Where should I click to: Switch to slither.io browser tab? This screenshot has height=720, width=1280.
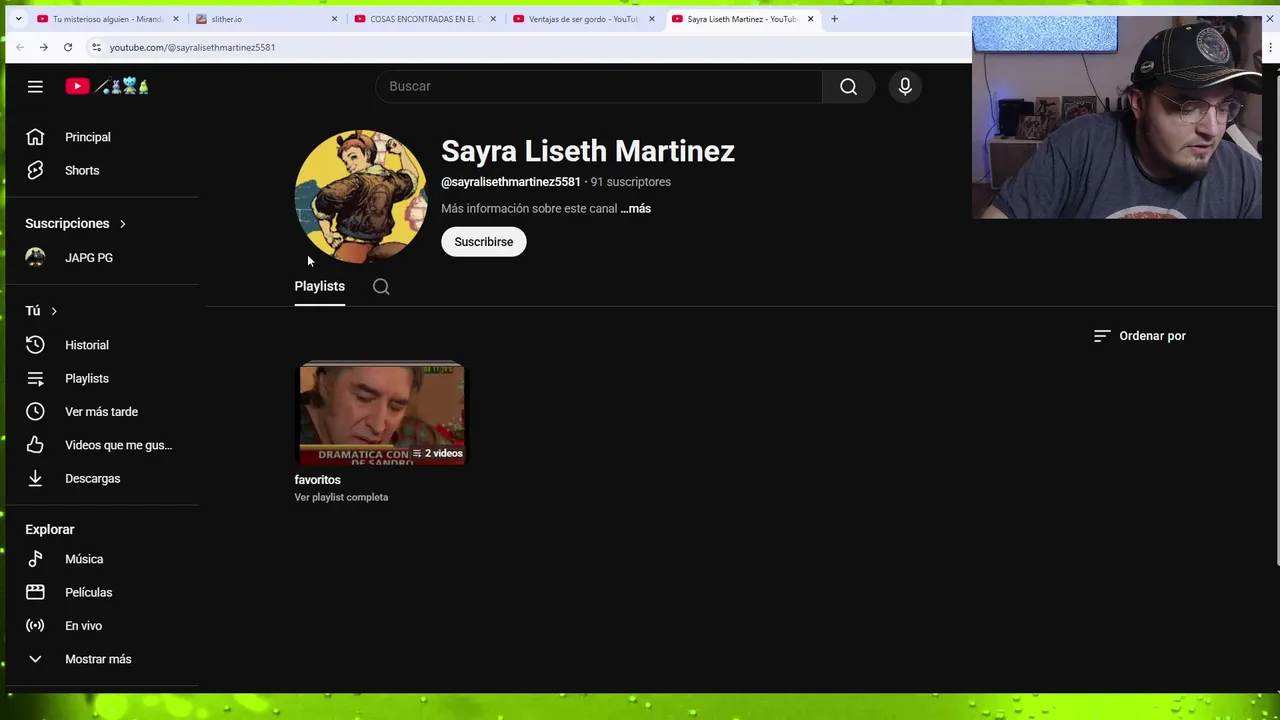(265, 19)
